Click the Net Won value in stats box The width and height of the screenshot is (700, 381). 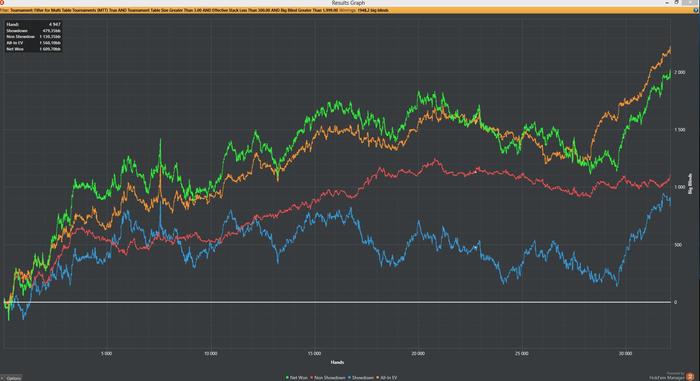tap(50, 49)
